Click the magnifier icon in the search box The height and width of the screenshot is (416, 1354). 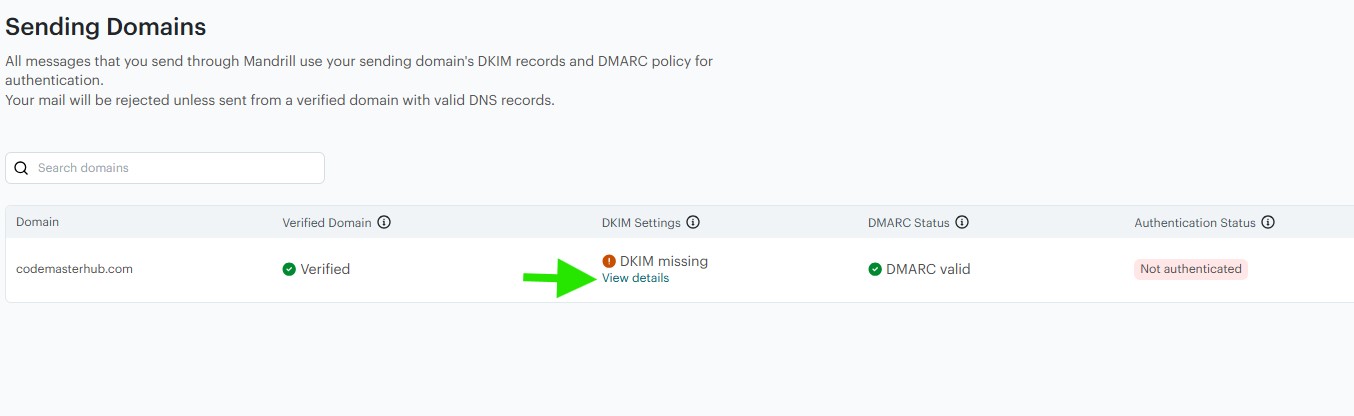coord(22,168)
